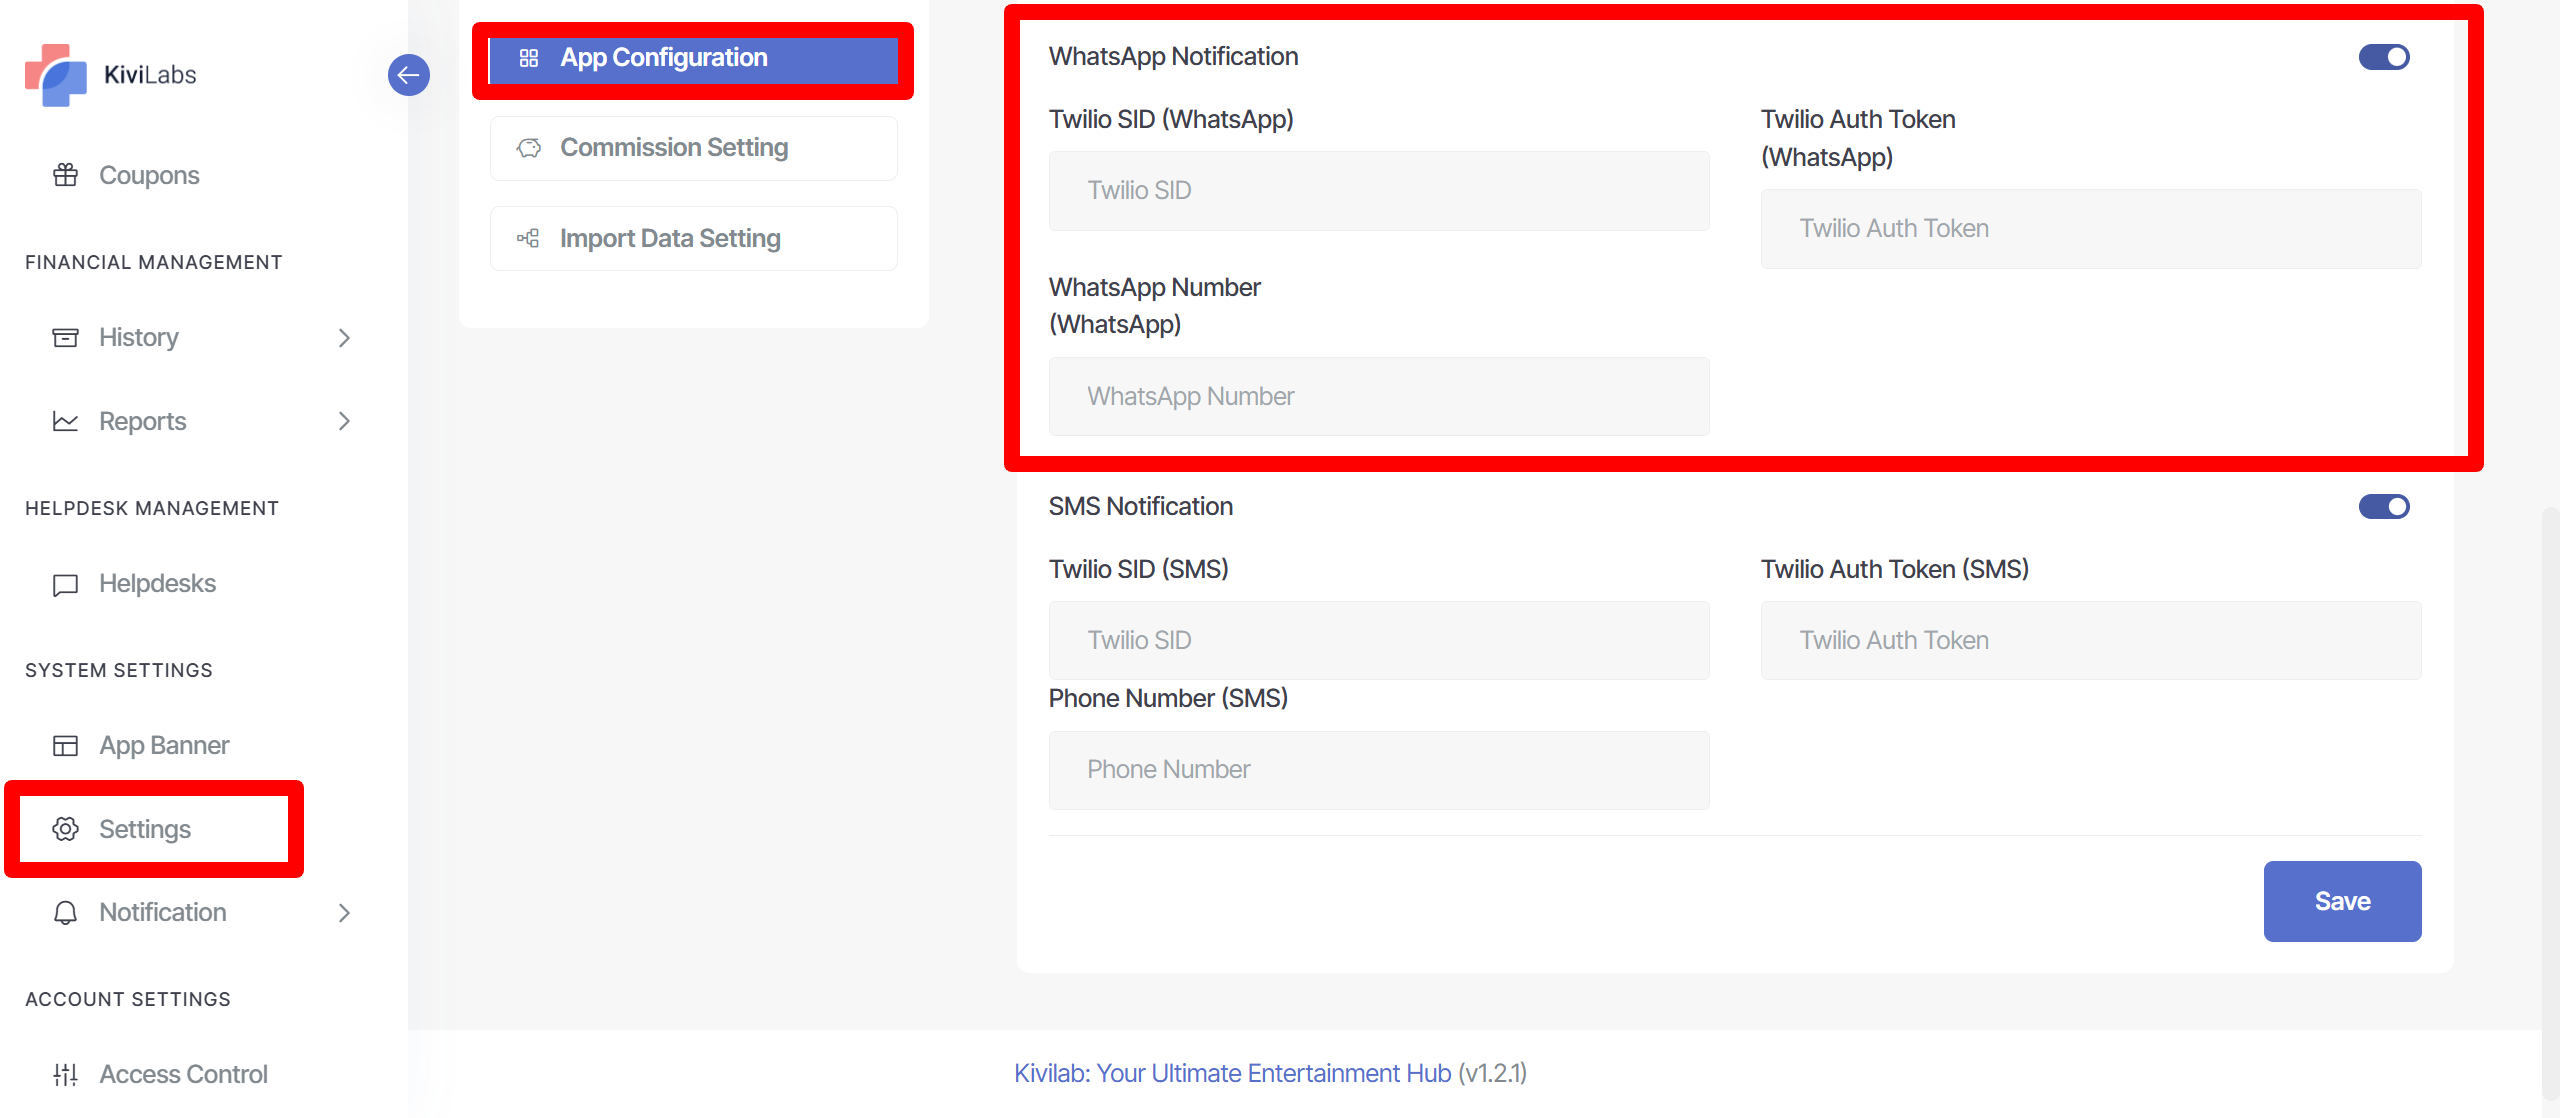Expand the Notification submenu chevron
This screenshot has height=1118, width=2560.
(x=344, y=913)
